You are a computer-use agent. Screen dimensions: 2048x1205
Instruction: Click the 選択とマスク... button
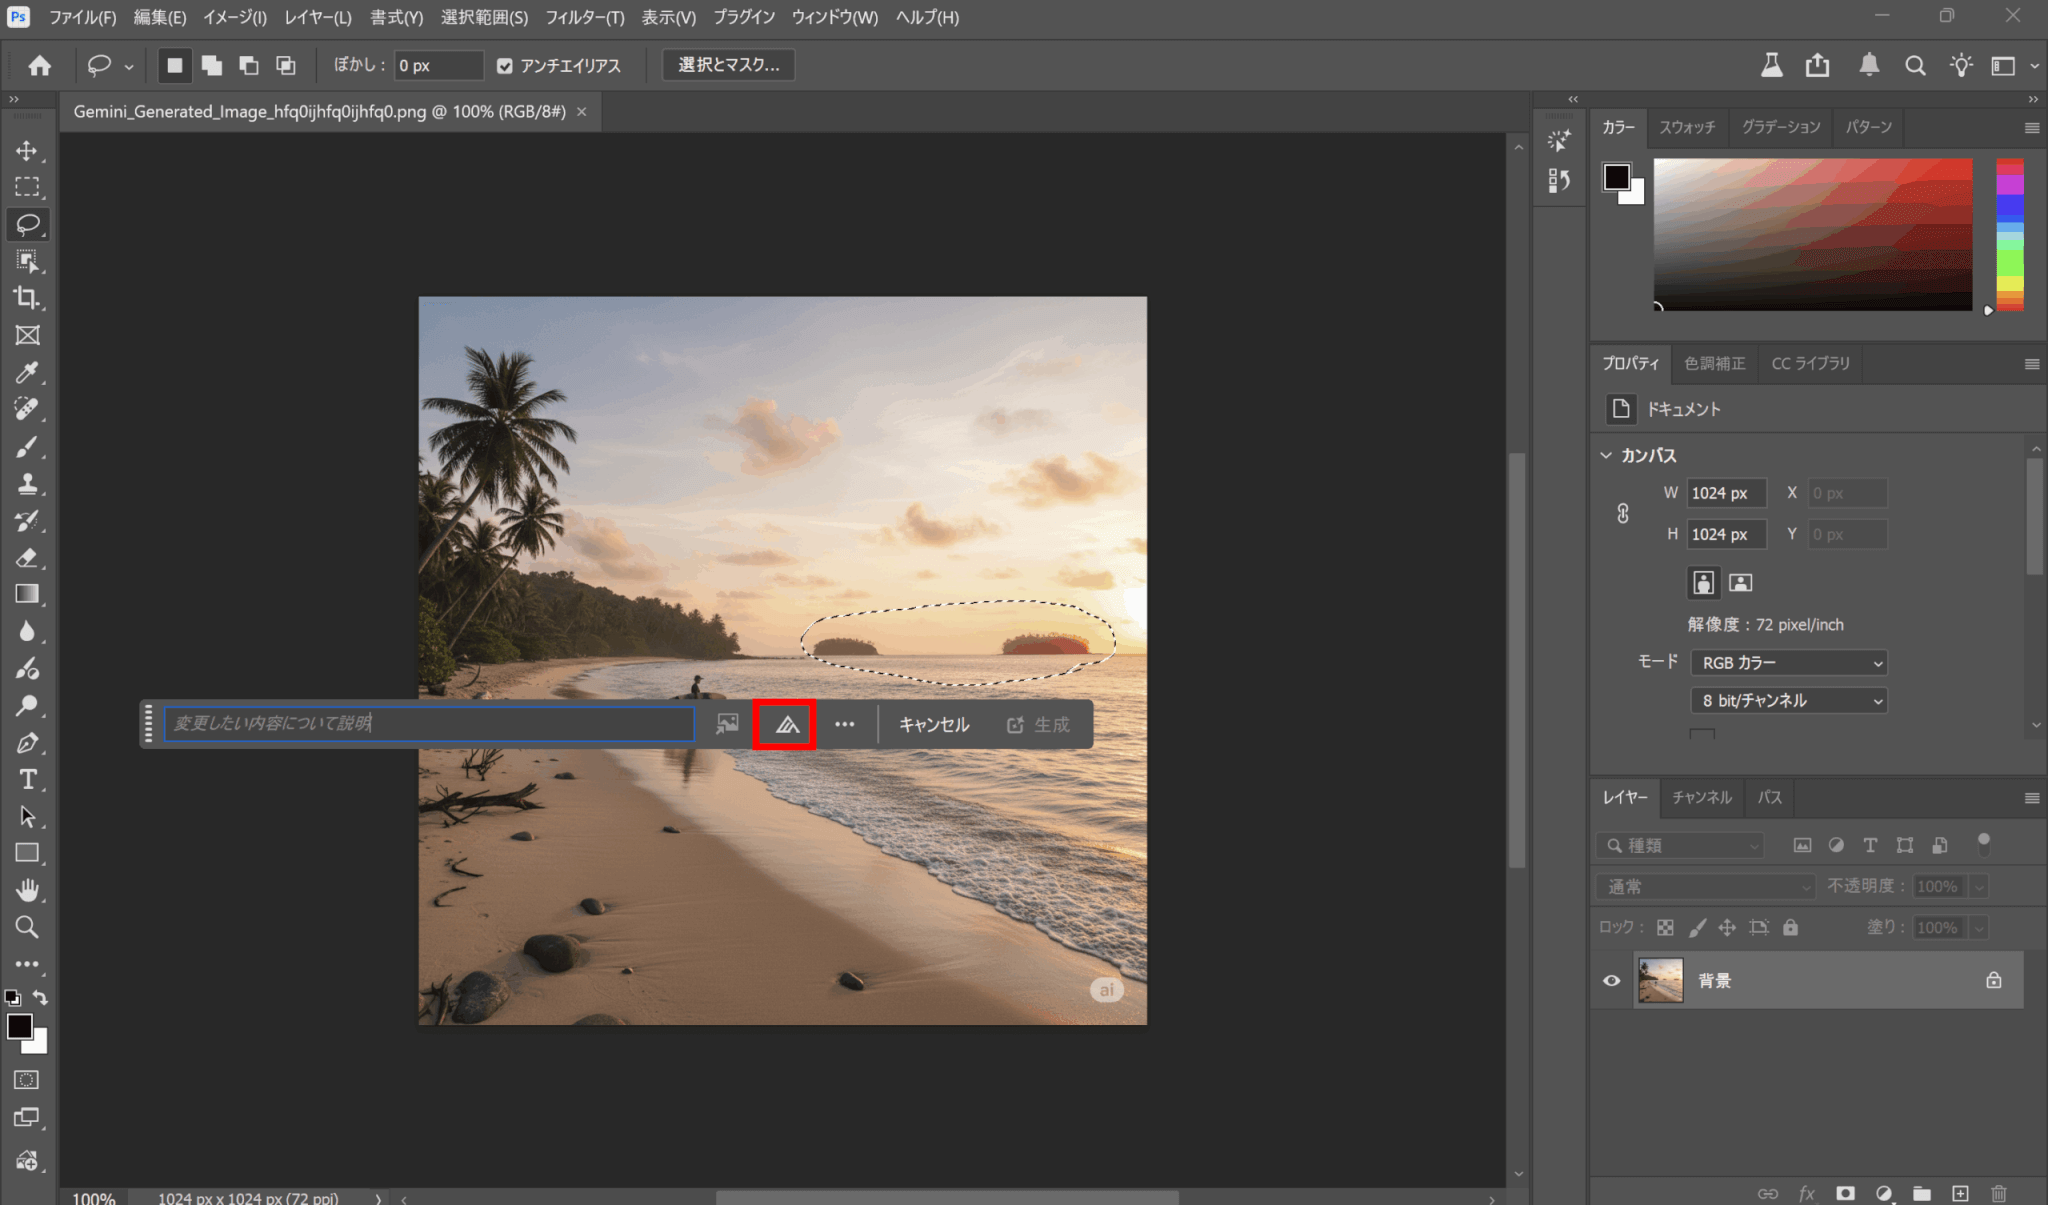728,65
